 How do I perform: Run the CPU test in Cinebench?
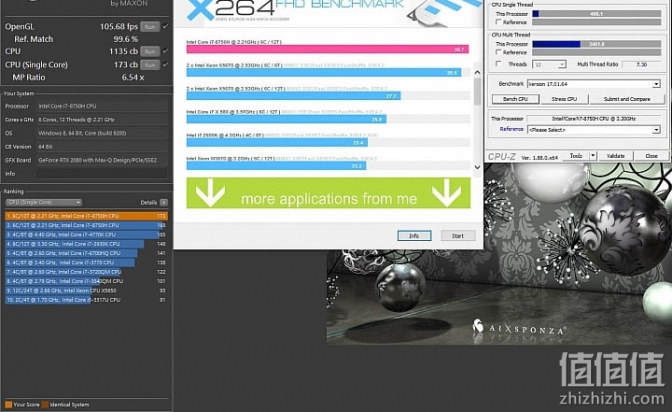150,51
